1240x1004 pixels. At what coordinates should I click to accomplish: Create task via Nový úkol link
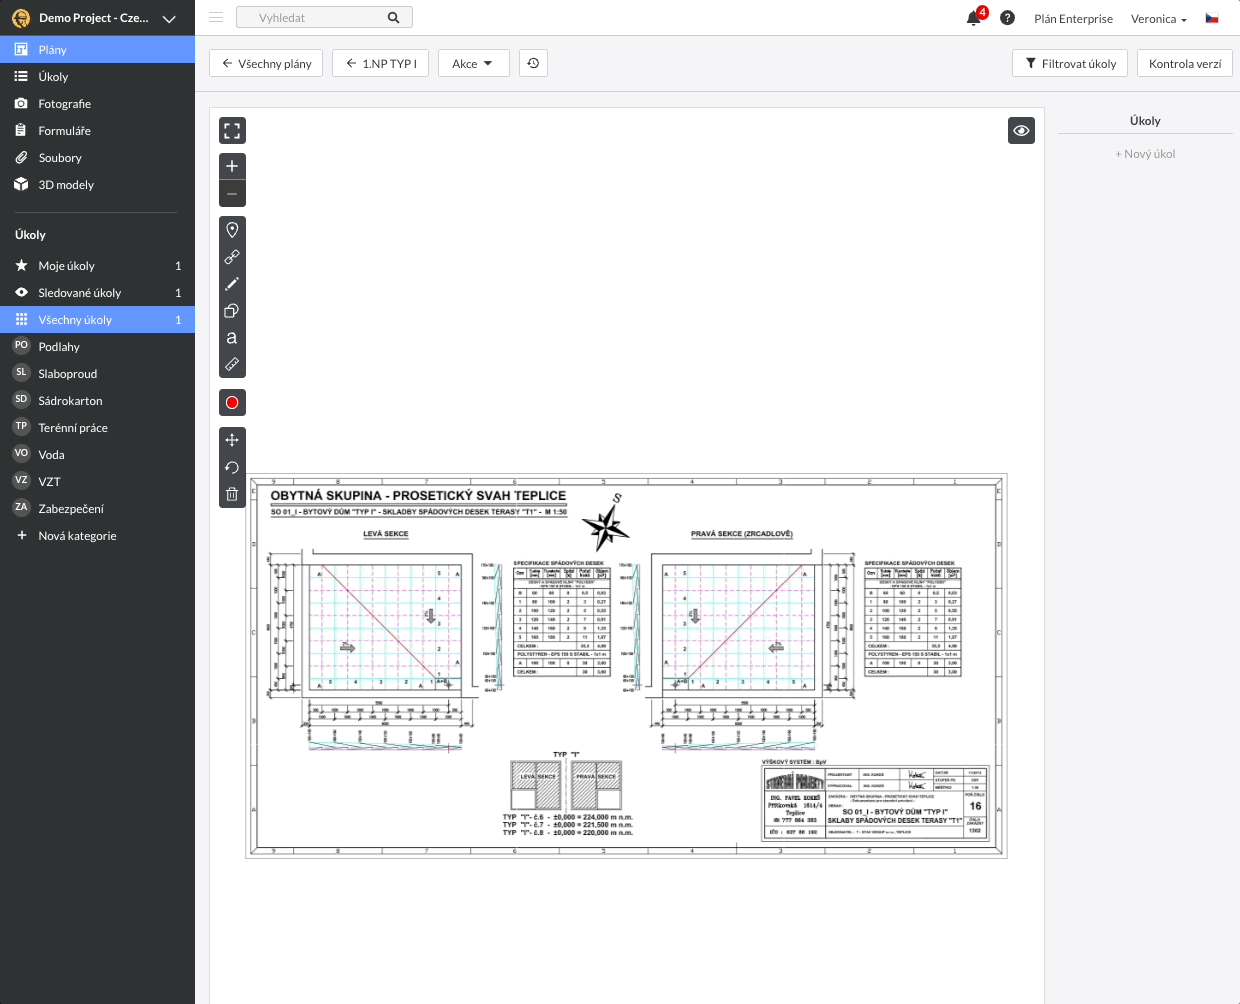[1144, 153]
